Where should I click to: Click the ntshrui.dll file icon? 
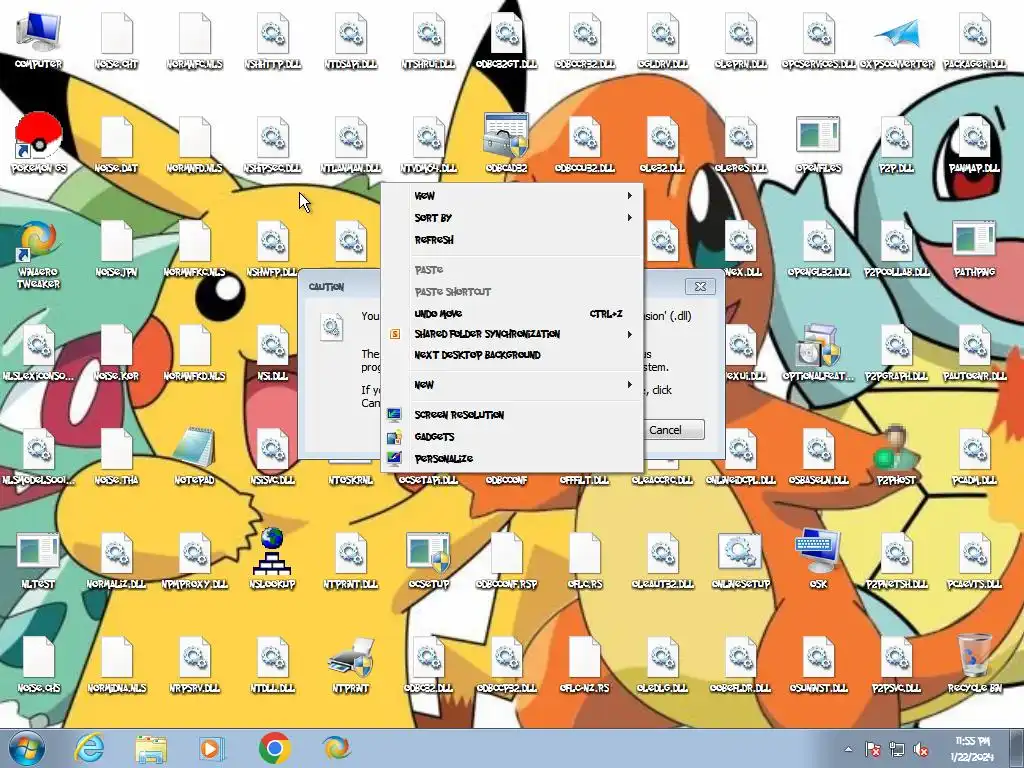point(428,39)
